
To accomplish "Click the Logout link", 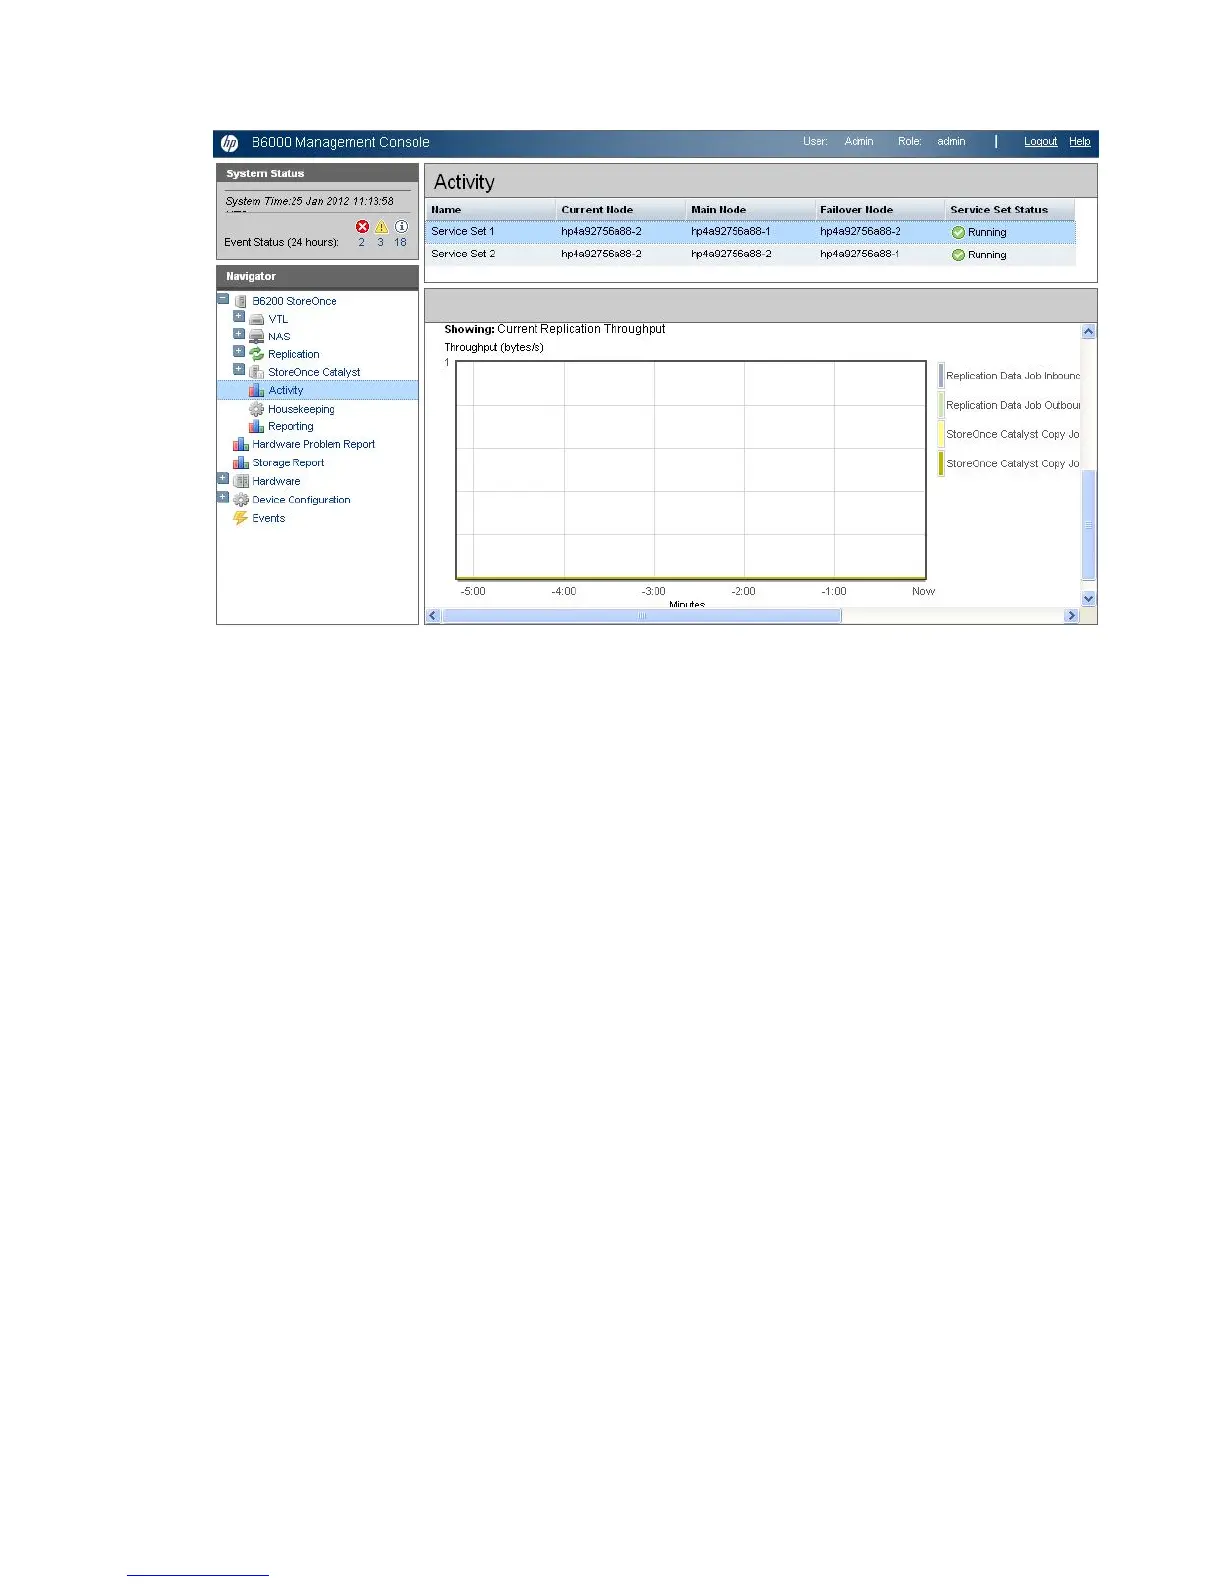I will click(x=1040, y=142).
